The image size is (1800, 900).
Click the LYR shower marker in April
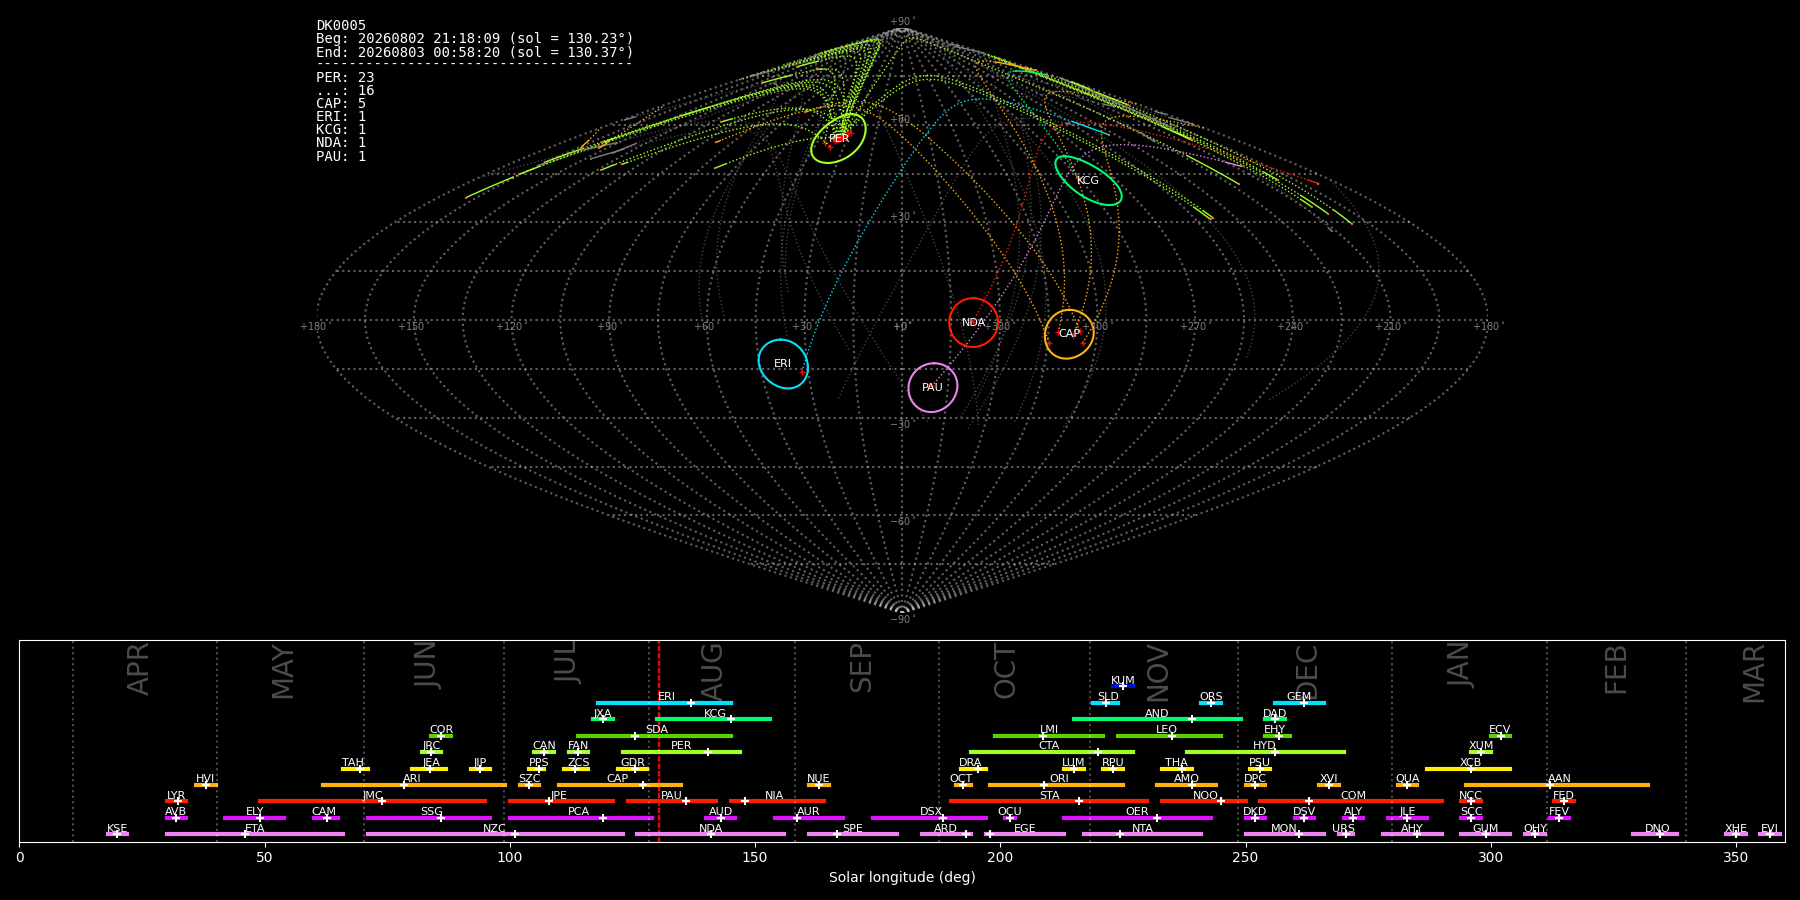pos(176,801)
